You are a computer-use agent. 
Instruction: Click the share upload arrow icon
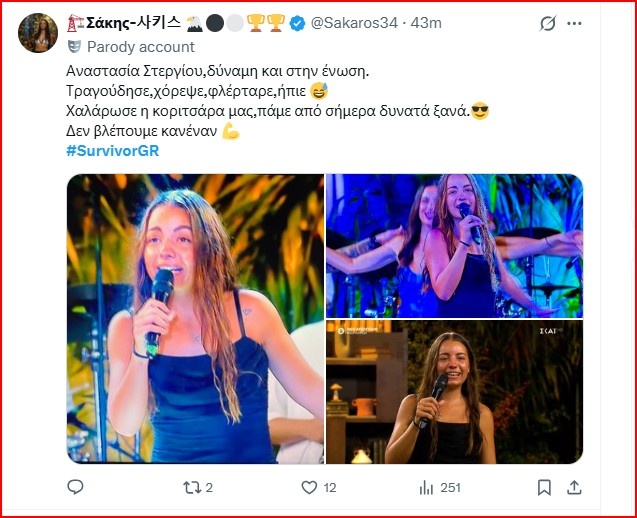click(576, 488)
